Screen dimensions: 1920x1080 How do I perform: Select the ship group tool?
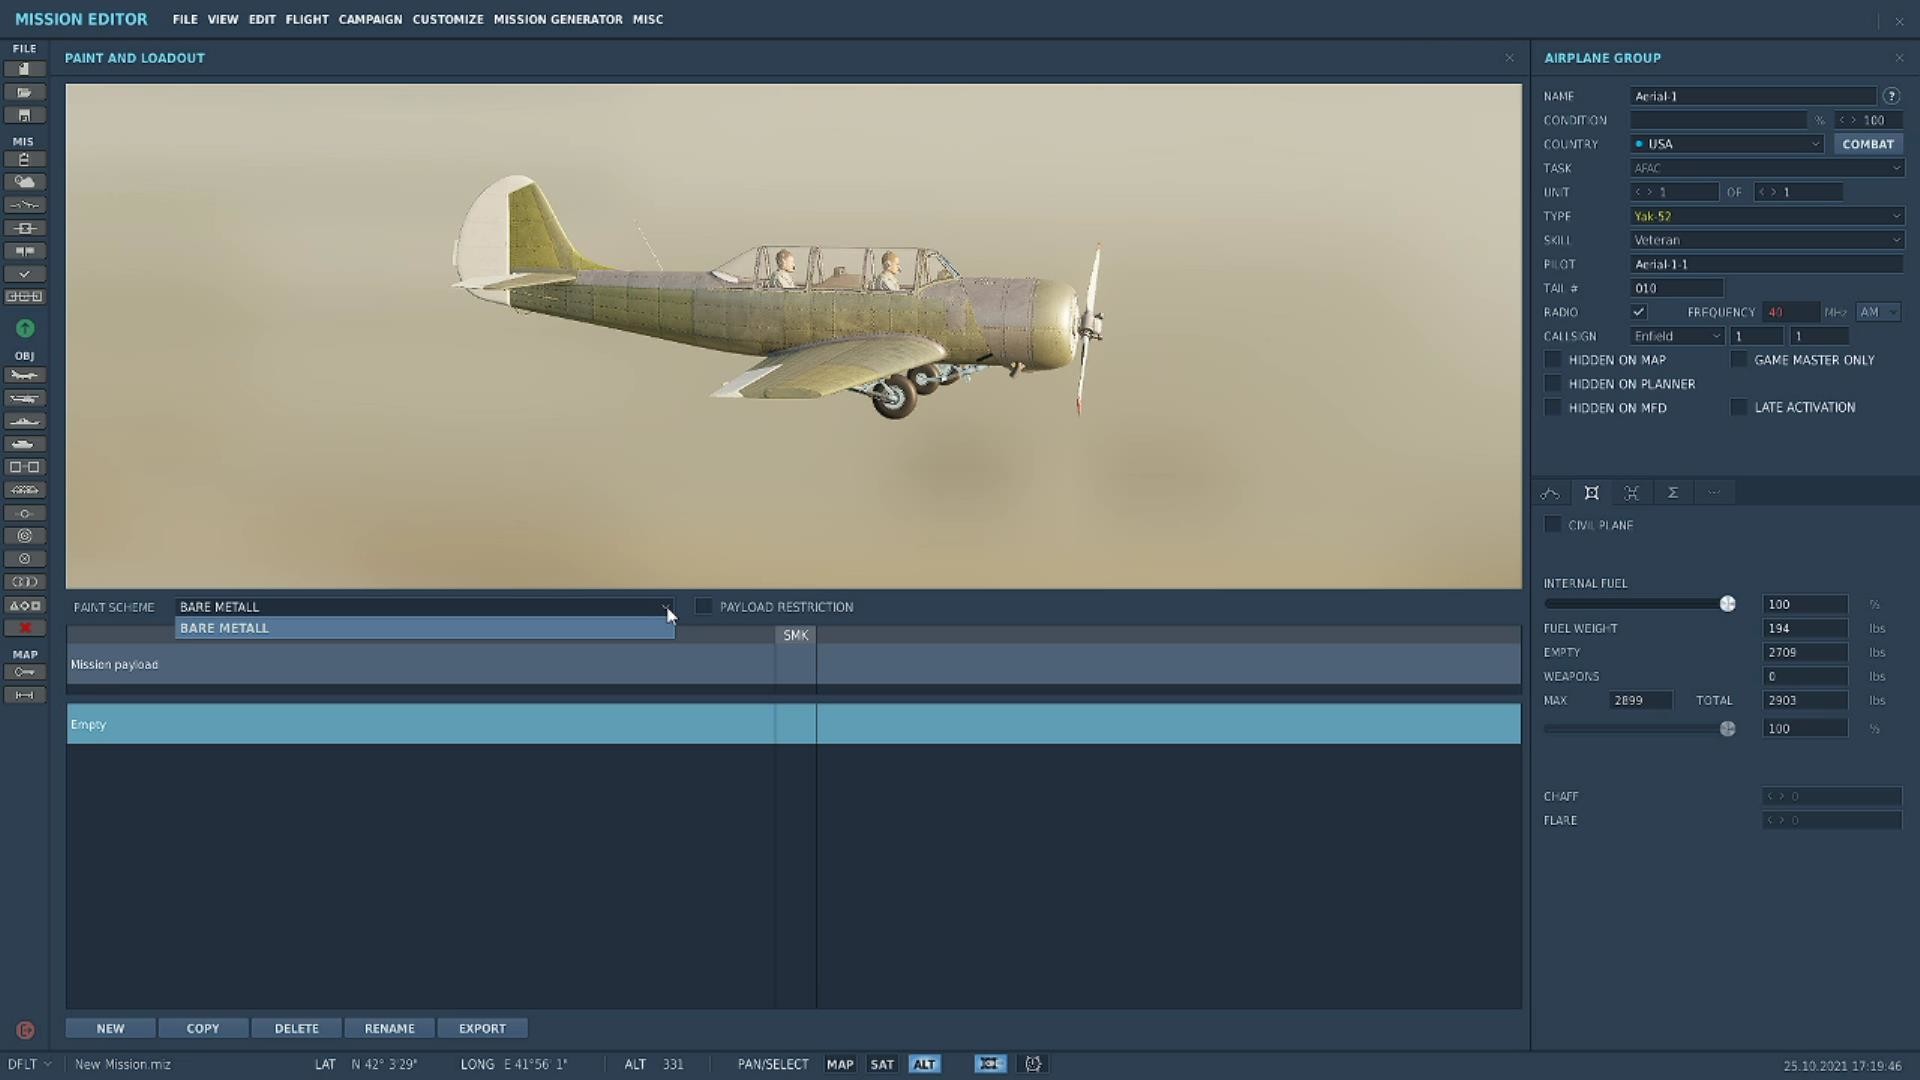click(25, 421)
